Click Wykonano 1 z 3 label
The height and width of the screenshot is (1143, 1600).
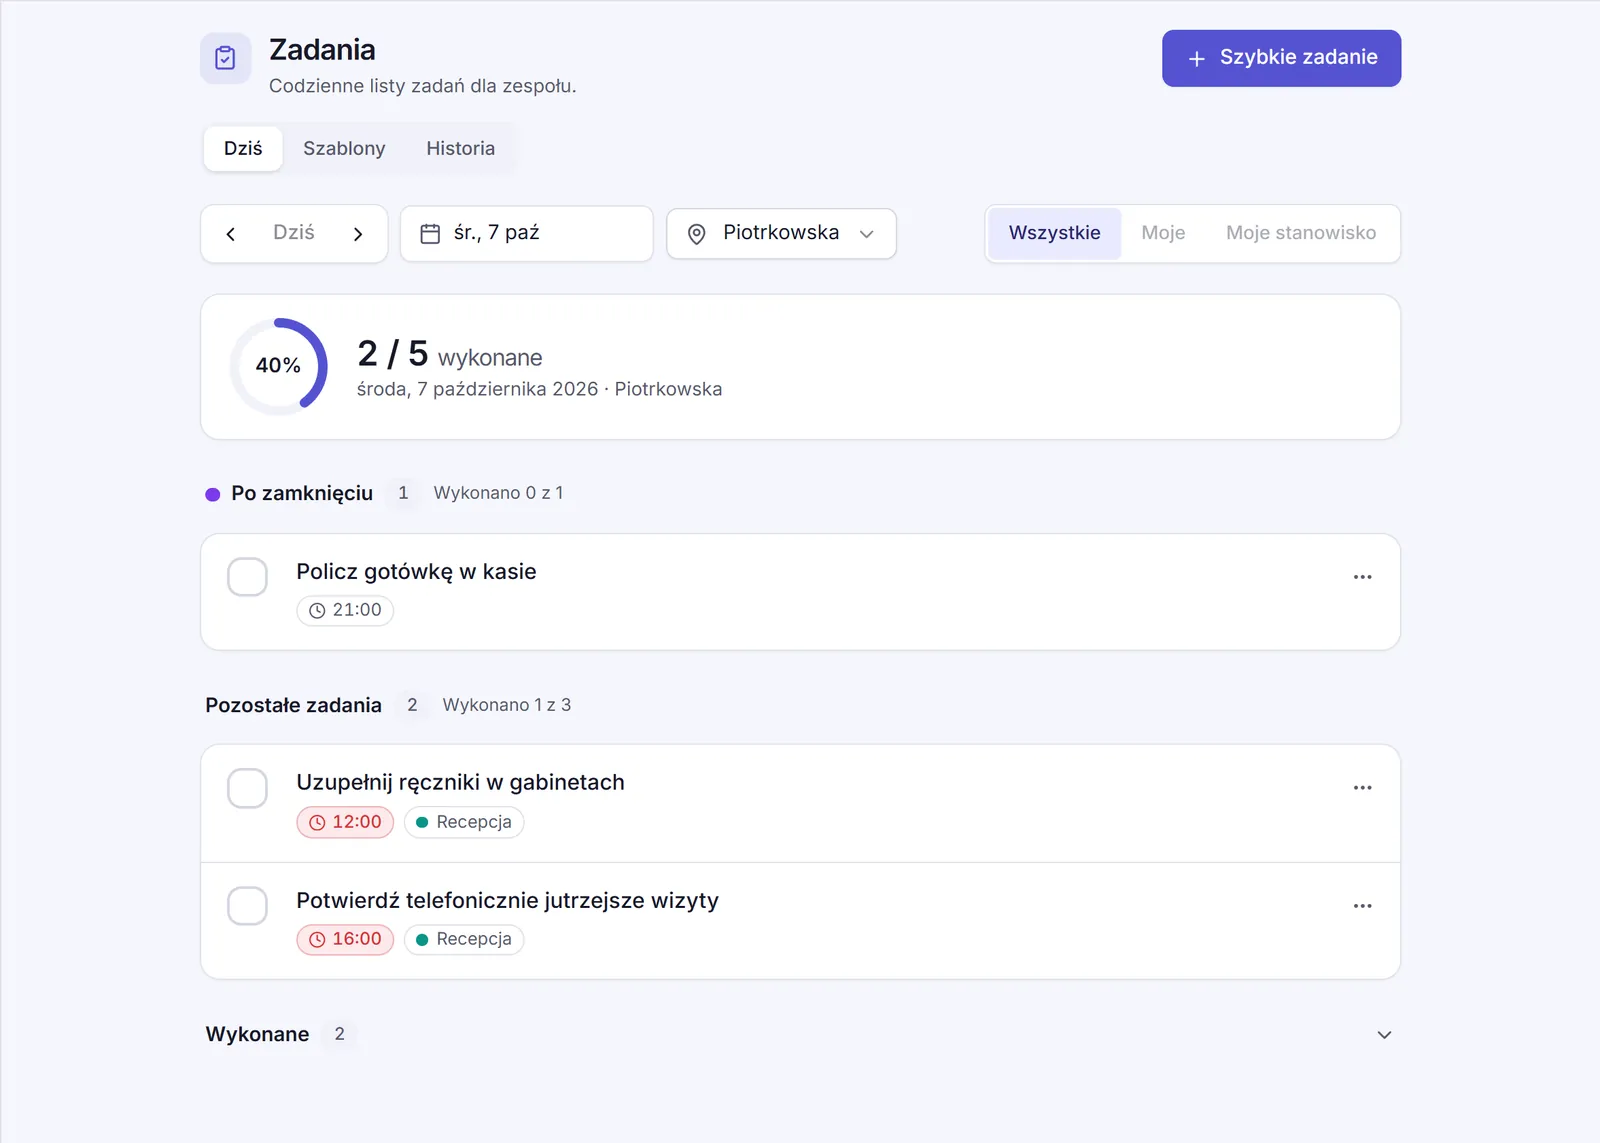507,705
